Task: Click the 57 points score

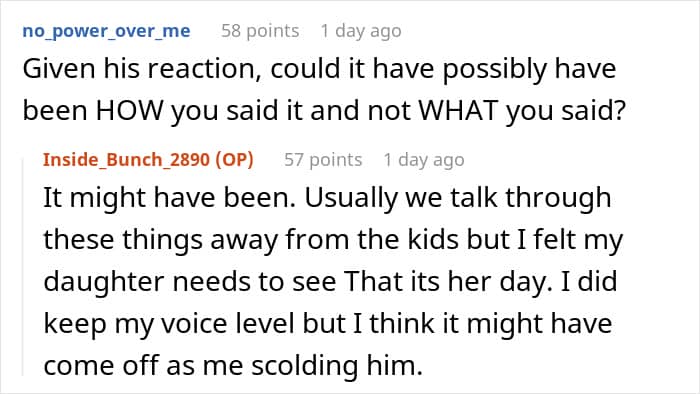Action: pos(323,160)
